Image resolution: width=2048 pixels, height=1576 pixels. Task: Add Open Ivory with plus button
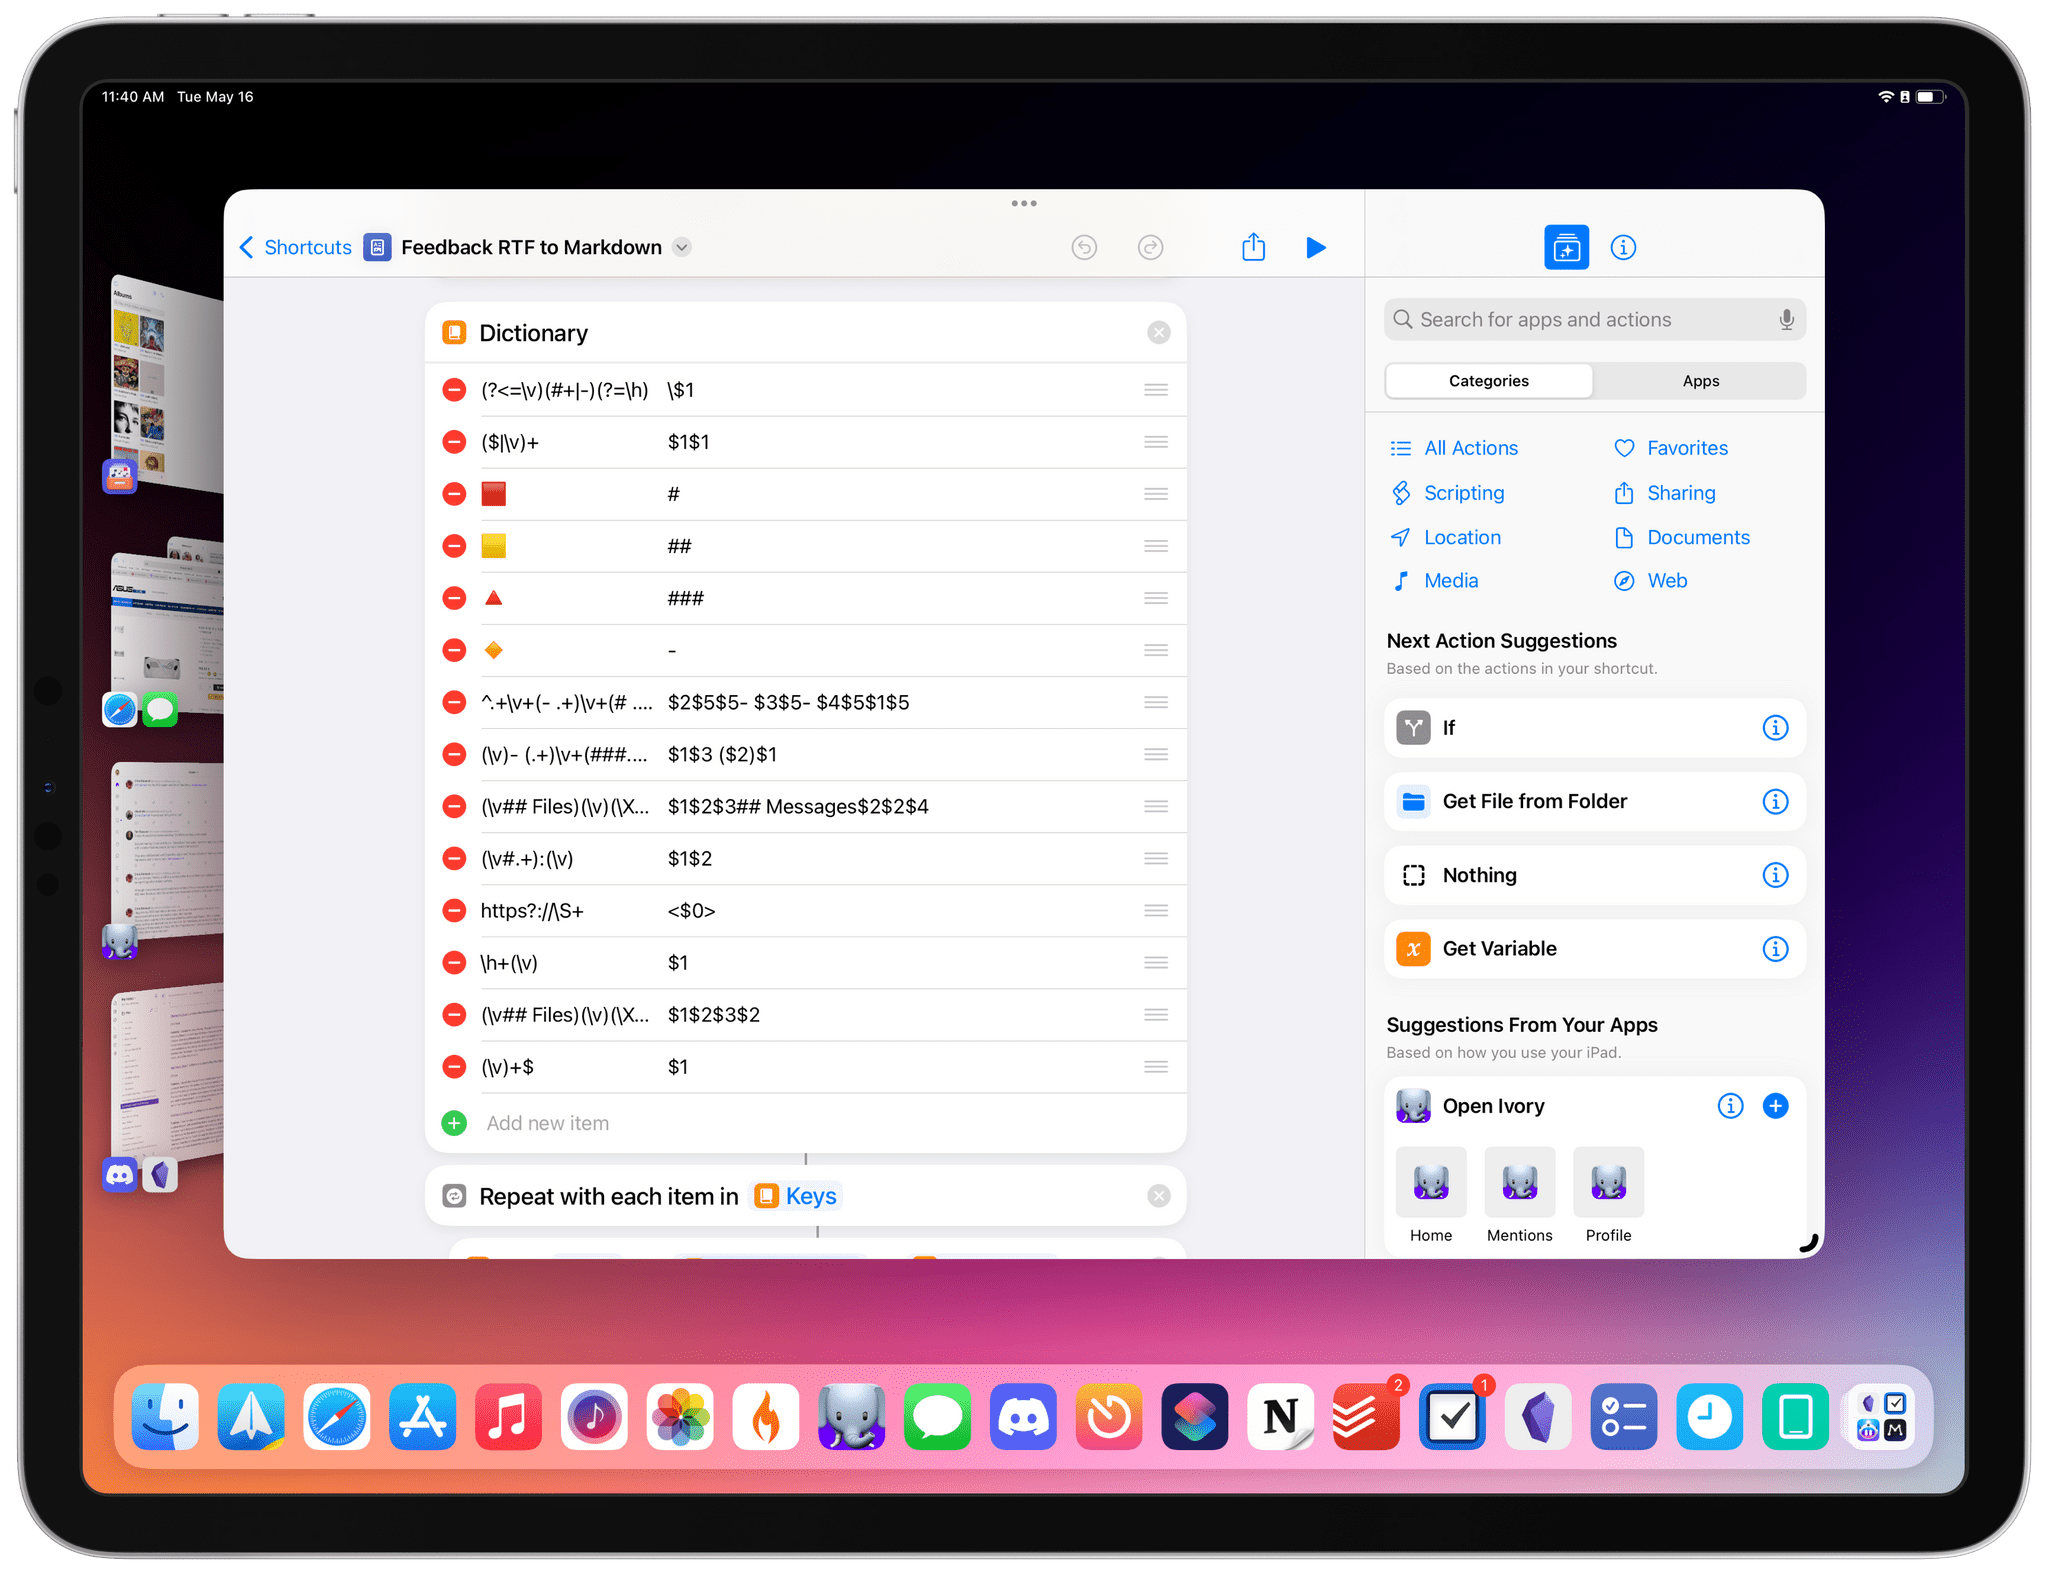coord(1775,1105)
